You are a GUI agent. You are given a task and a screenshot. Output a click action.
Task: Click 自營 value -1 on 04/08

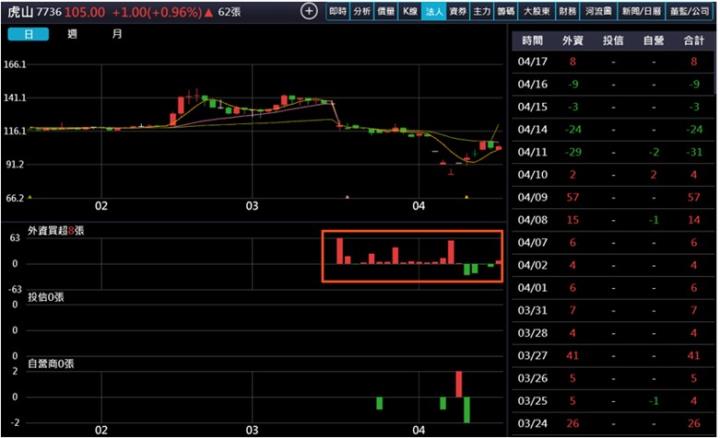point(654,220)
